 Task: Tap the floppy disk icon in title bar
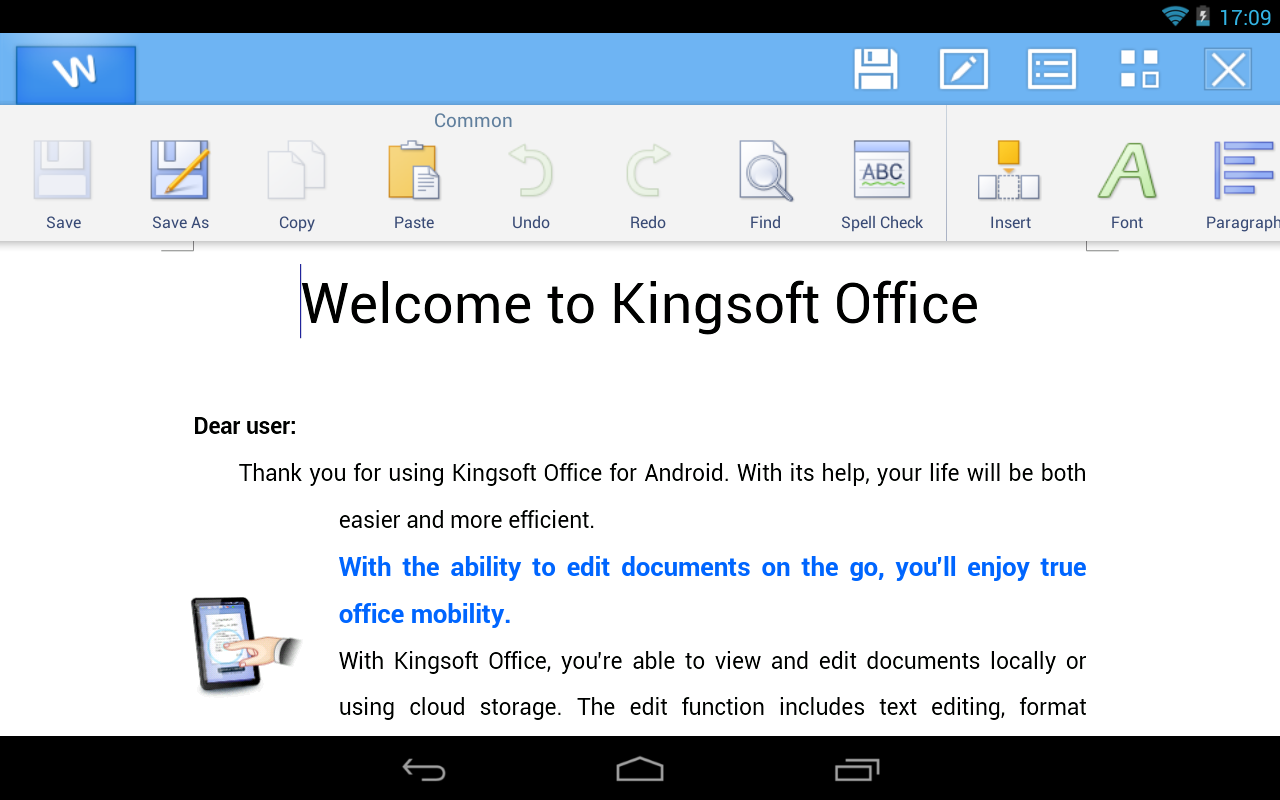[876, 70]
